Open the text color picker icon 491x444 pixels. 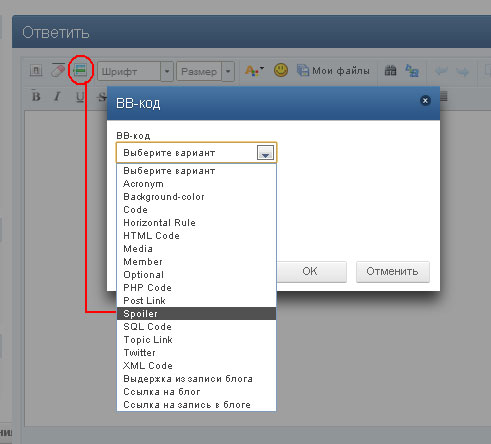pyautogui.click(x=254, y=71)
